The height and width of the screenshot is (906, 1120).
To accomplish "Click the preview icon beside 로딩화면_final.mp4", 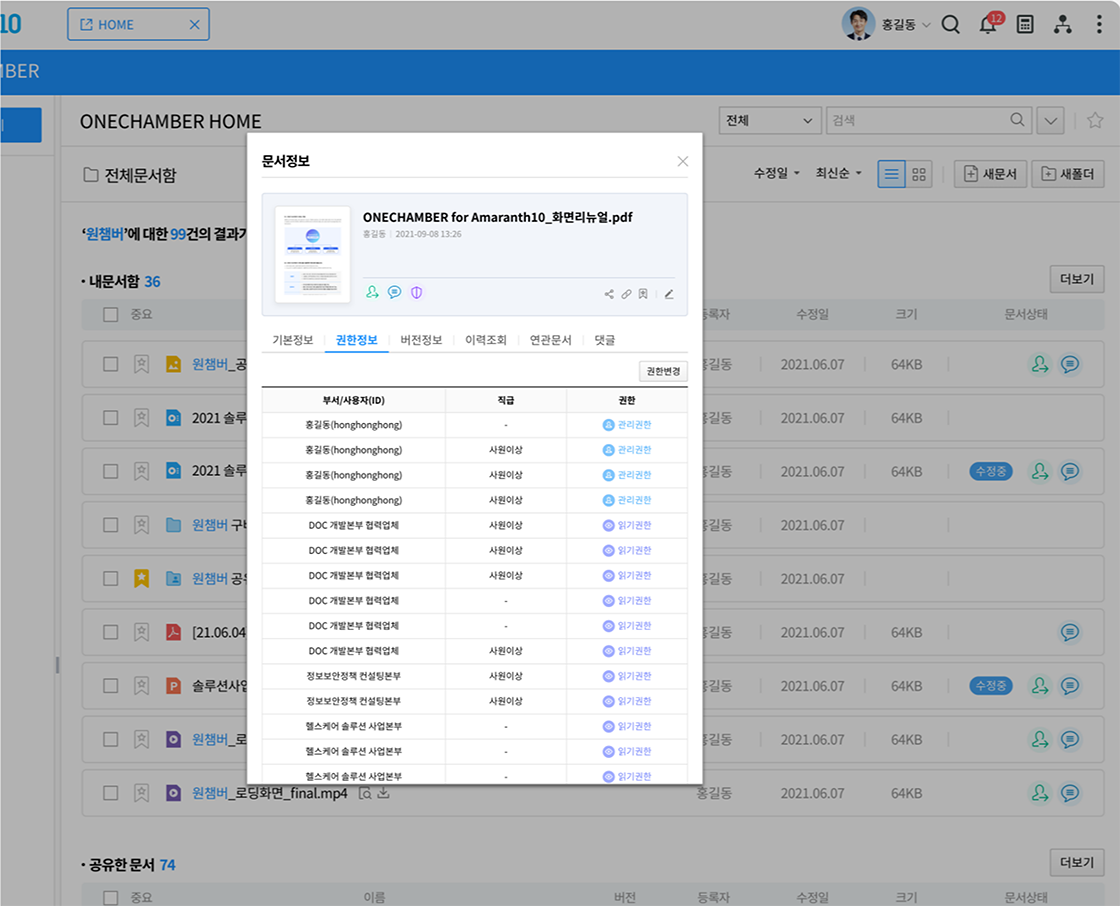I will [365, 792].
